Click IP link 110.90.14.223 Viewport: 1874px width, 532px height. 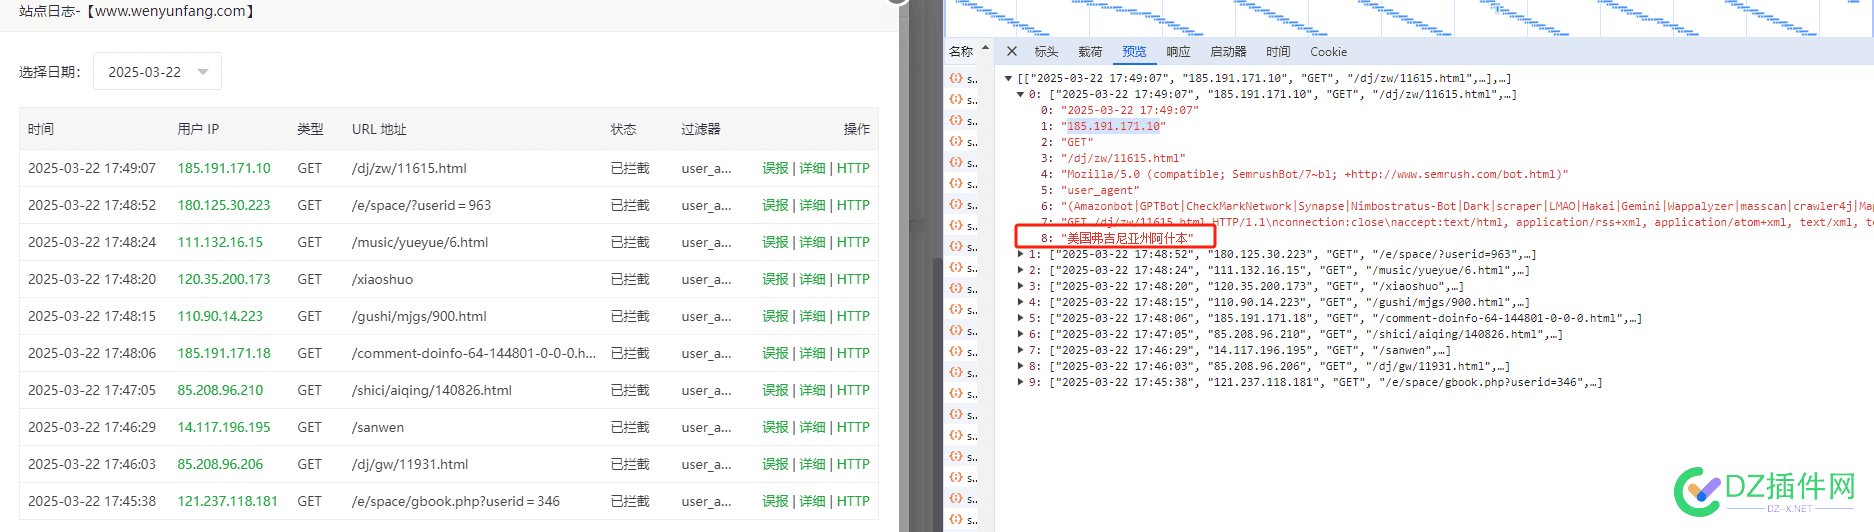pos(220,316)
